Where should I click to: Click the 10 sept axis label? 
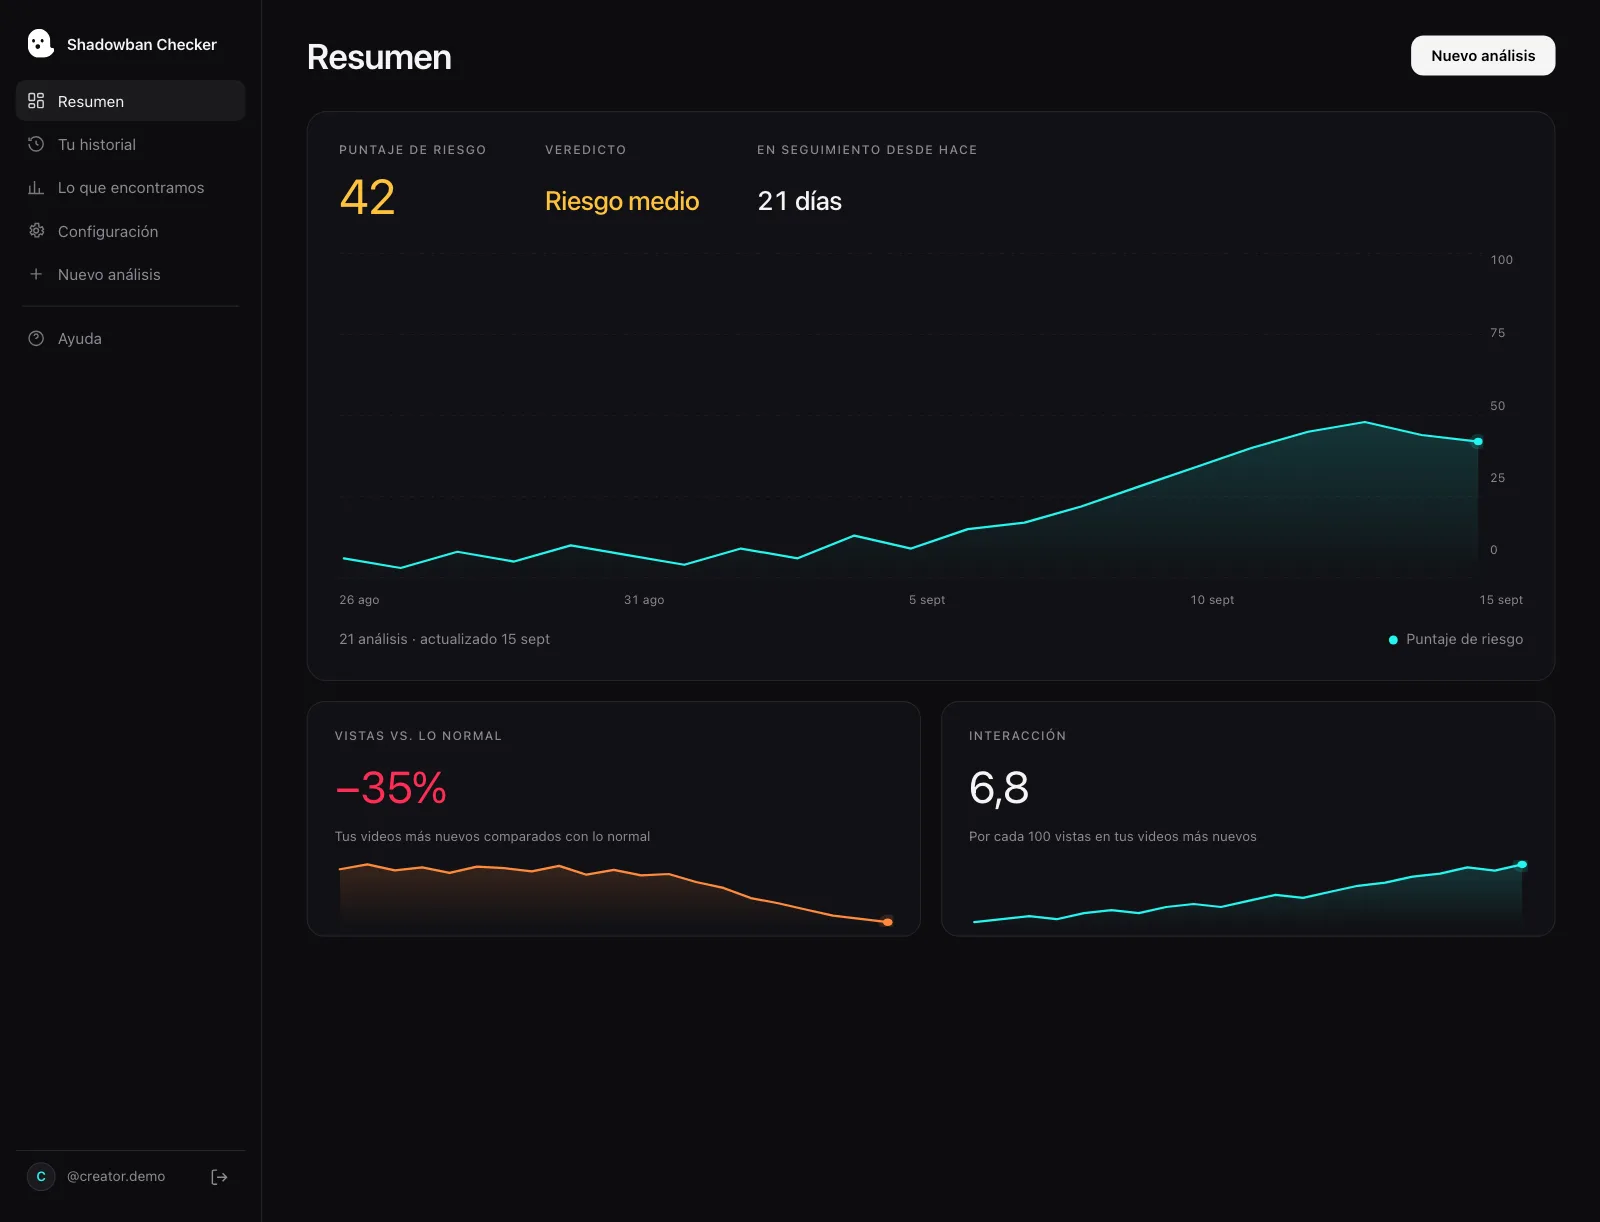1212,600
